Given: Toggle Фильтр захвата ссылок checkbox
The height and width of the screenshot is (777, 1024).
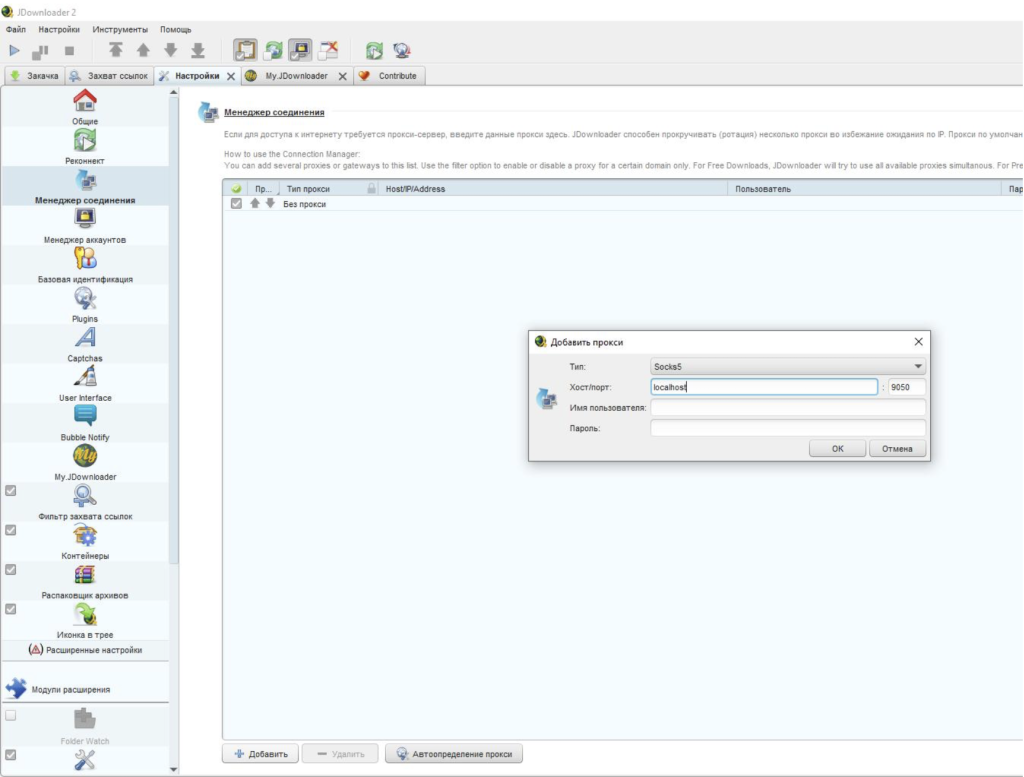Looking at the screenshot, I should [x=10, y=490].
